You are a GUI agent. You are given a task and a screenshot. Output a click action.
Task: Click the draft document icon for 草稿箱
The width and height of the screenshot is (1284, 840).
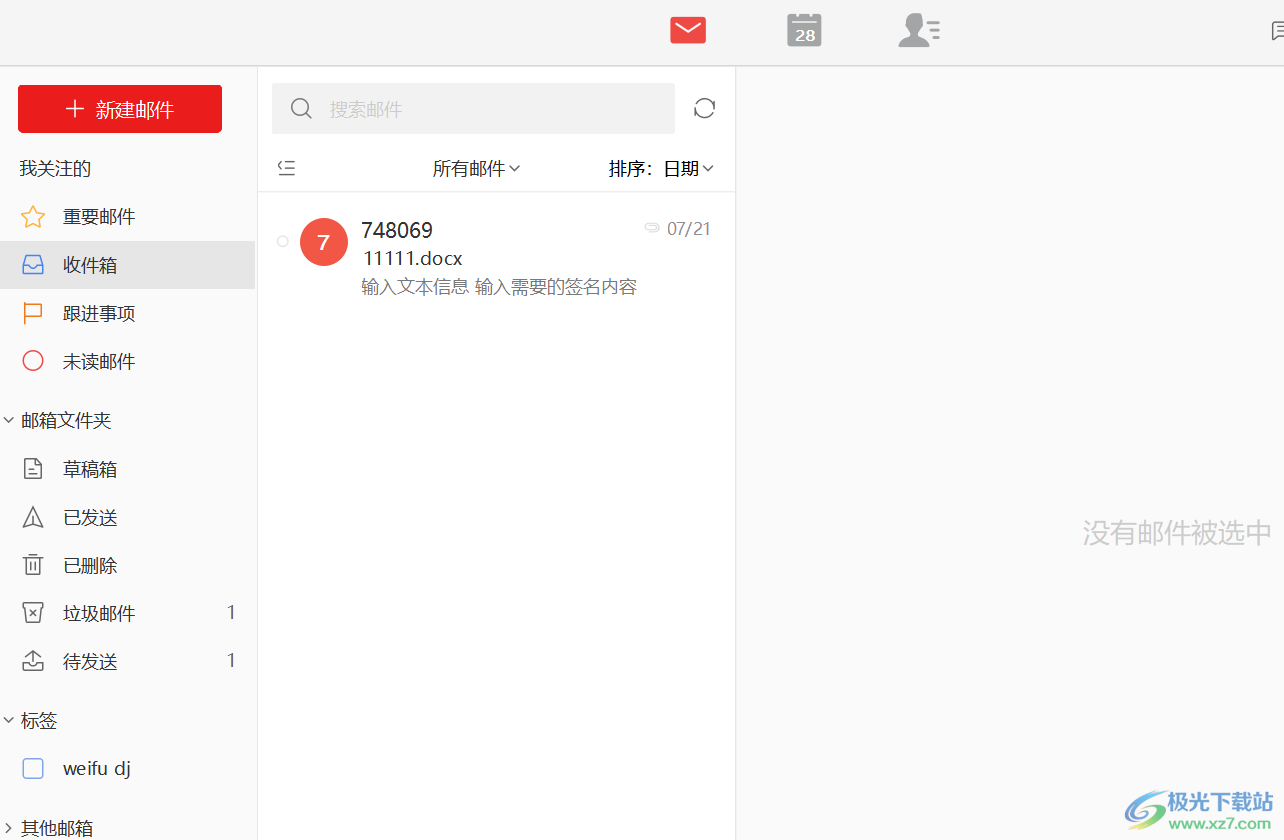(x=33, y=469)
